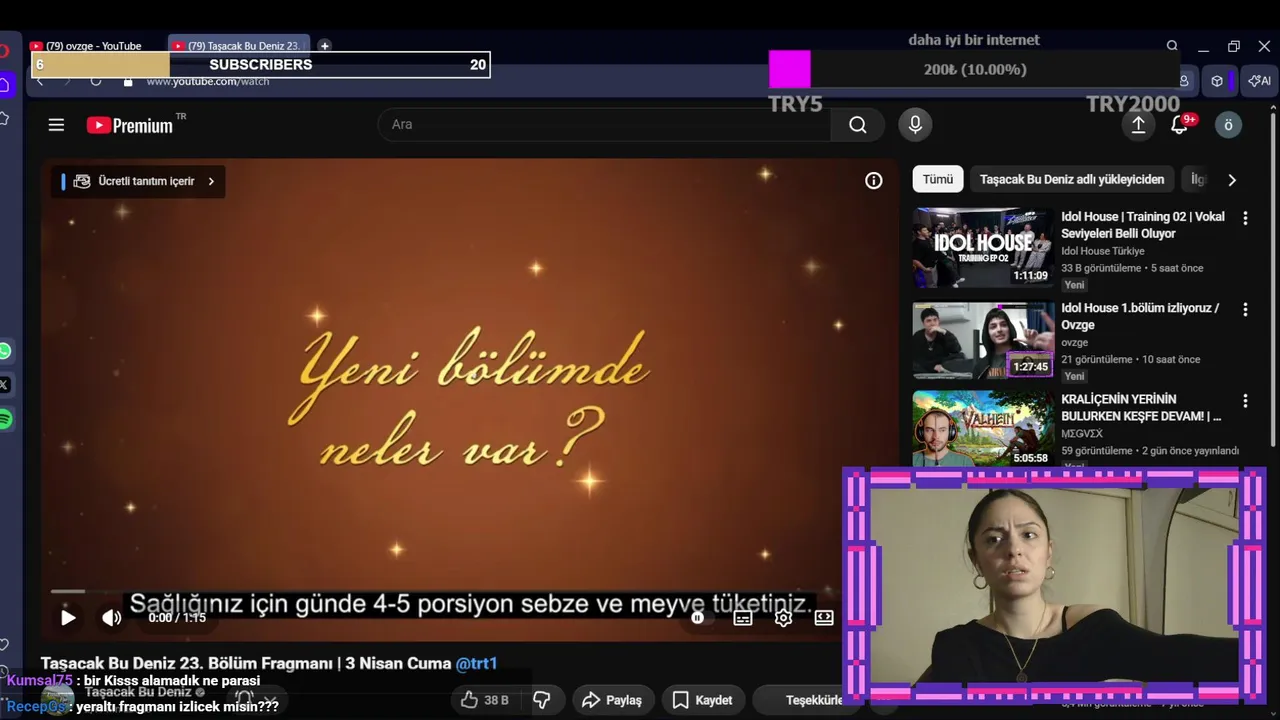Toggle subtitles in the player
The image size is (1280, 720).
(x=743, y=617)
